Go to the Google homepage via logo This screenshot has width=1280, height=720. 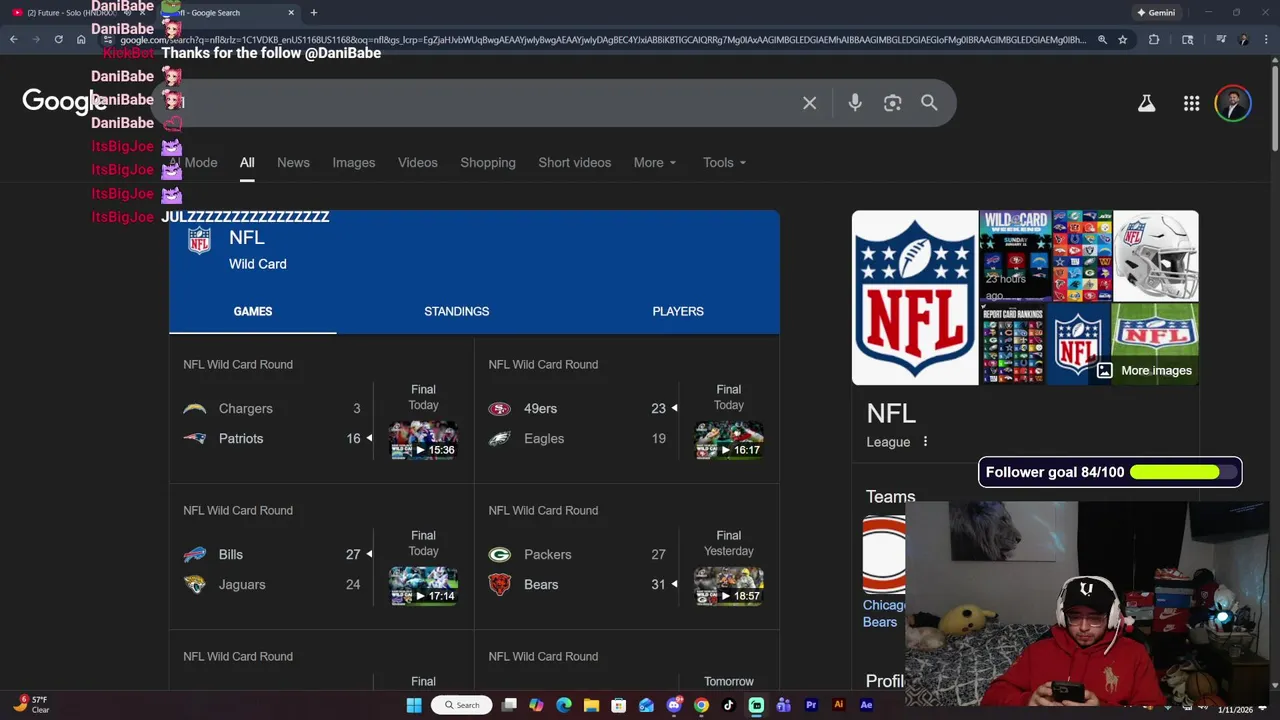pos(64,101)
